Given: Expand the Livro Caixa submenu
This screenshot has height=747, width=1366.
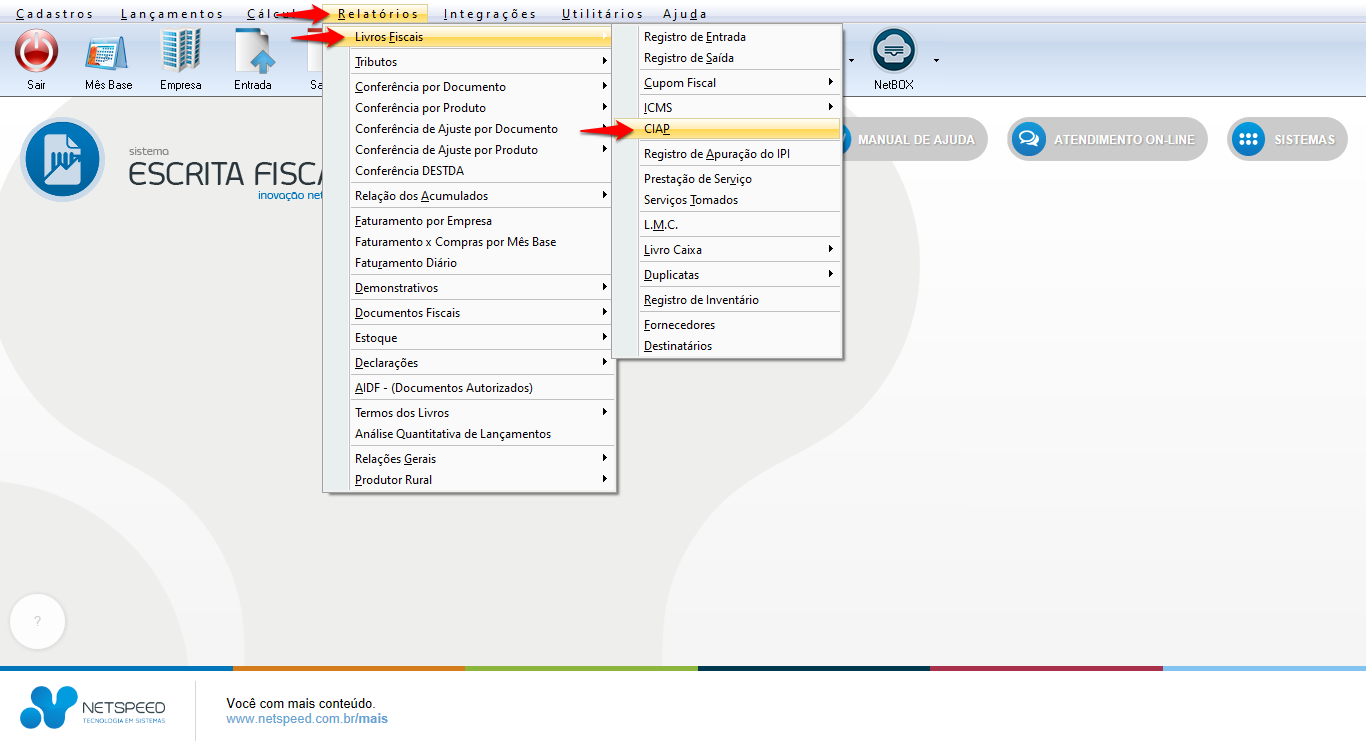Looking at the screenshot, I should (x=738, y=250).
